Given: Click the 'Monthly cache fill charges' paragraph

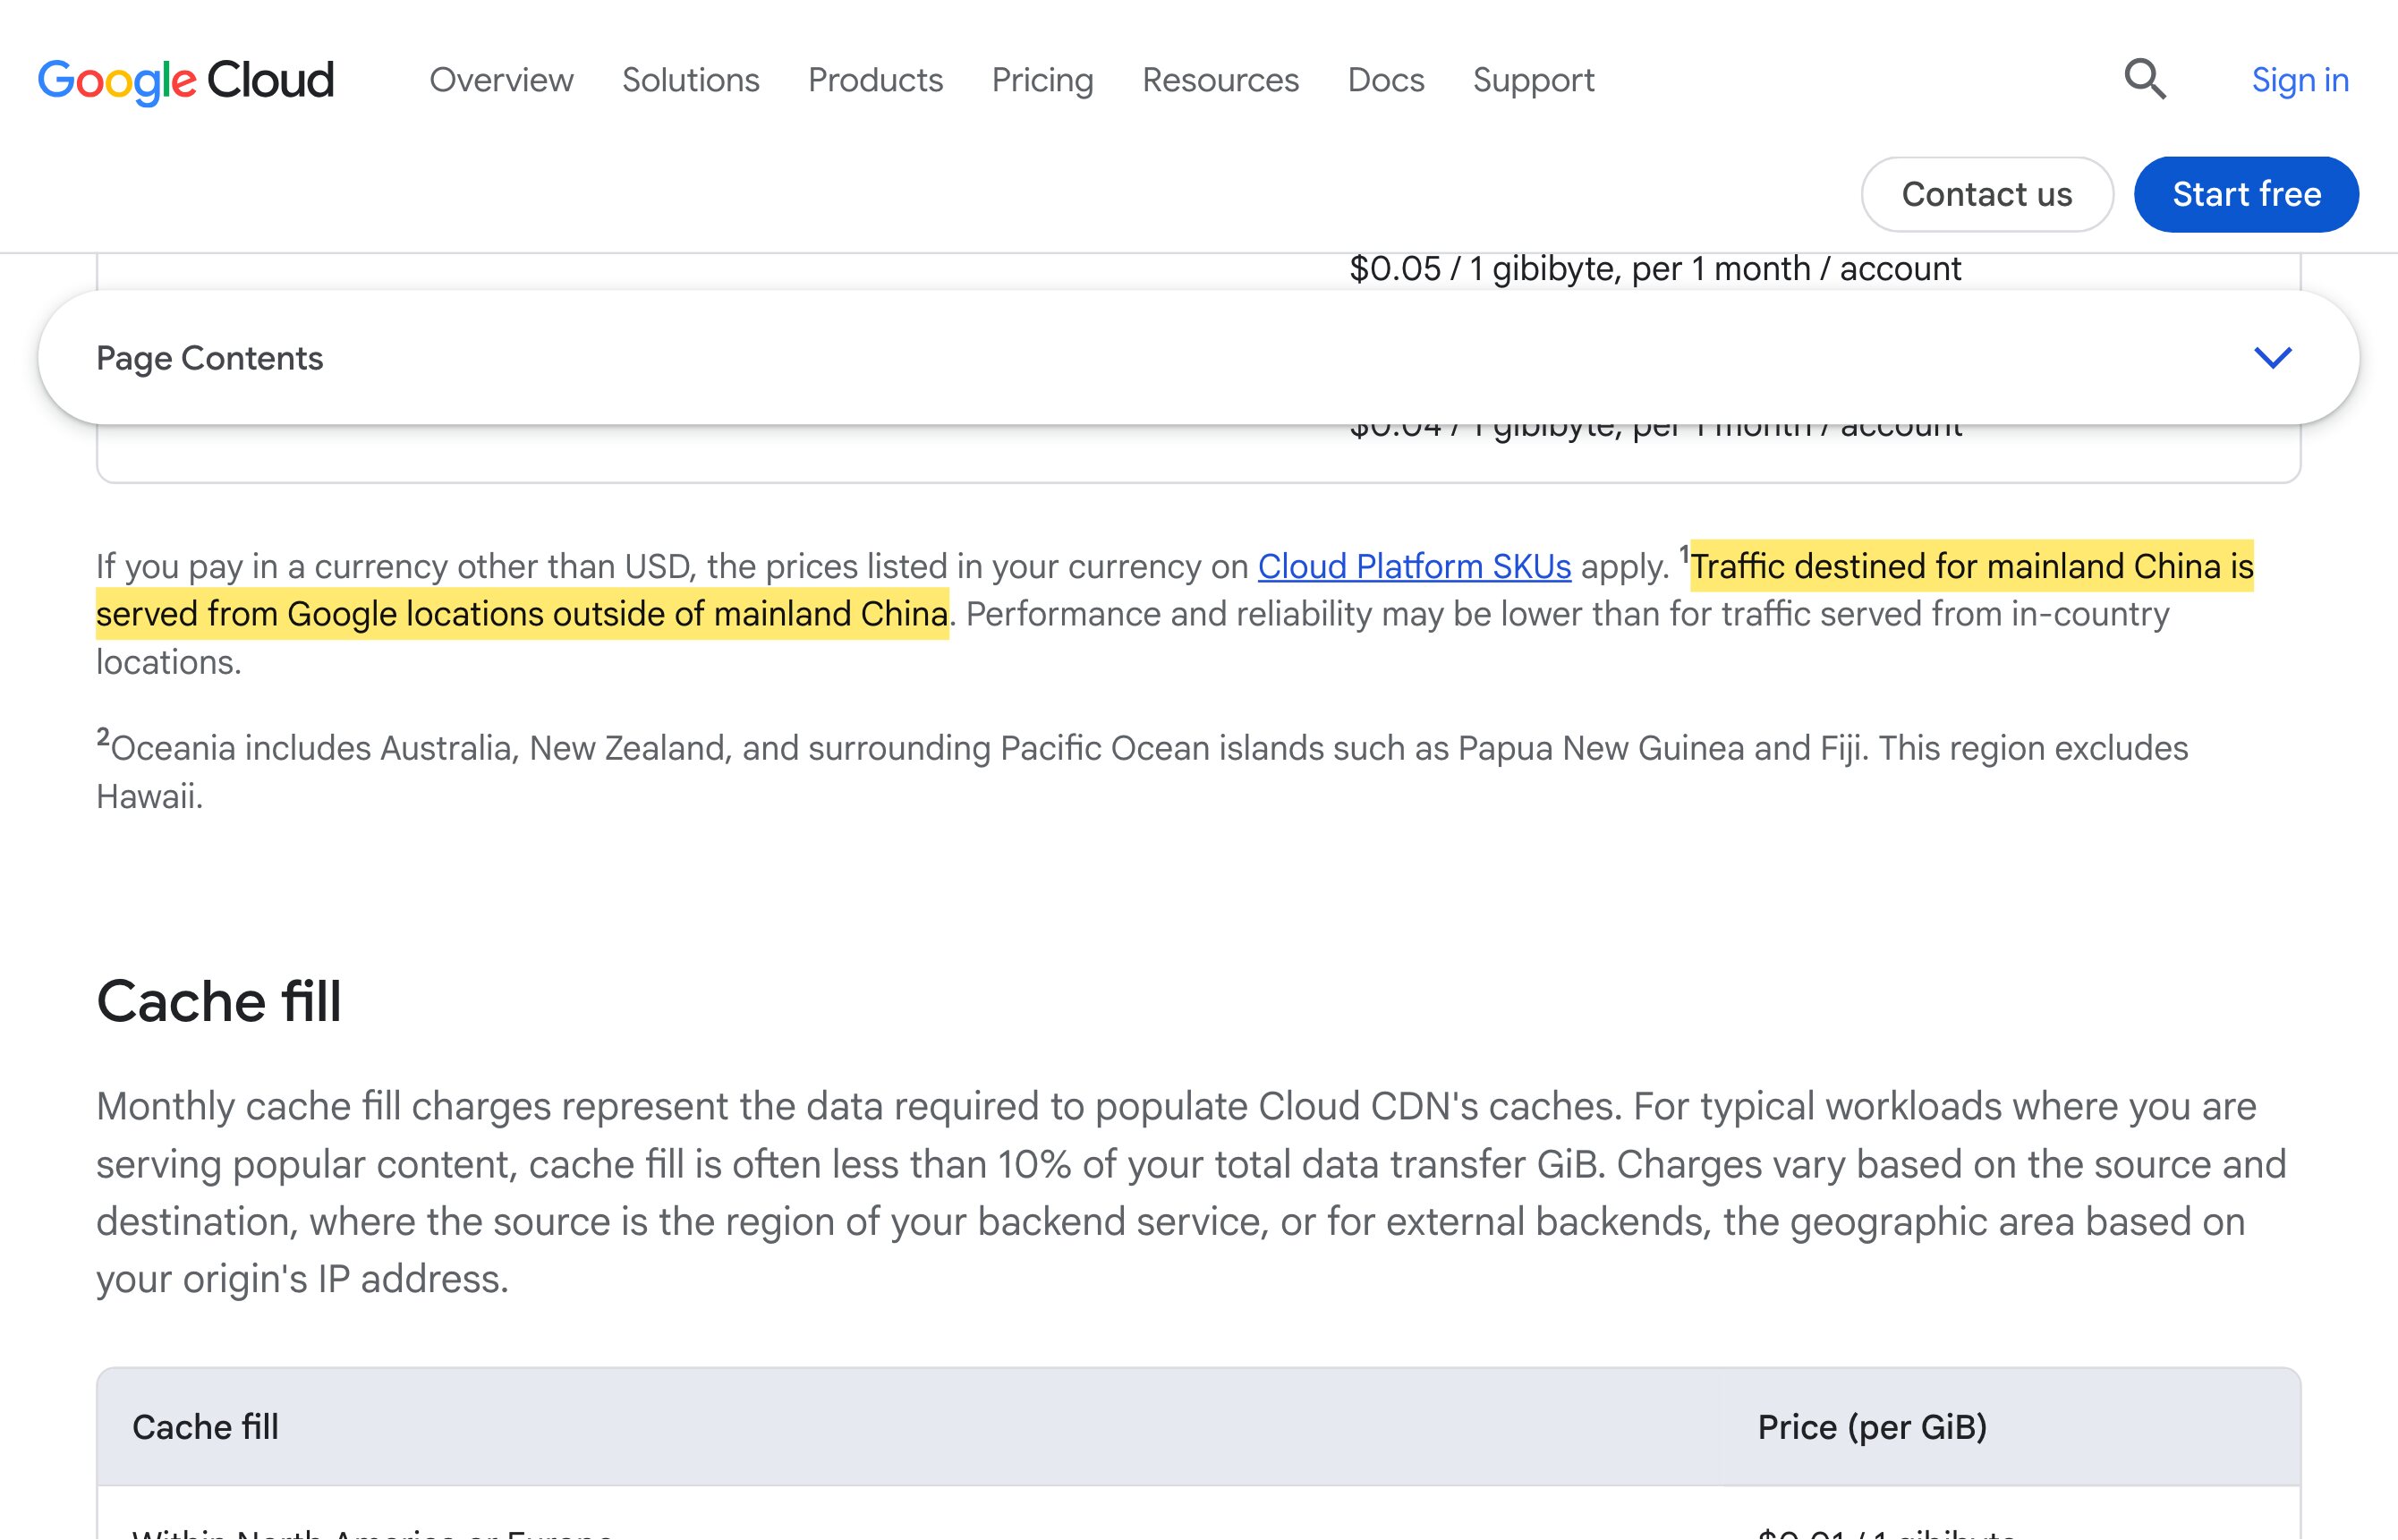Looking at the screenshot, I should 1191,1193.
